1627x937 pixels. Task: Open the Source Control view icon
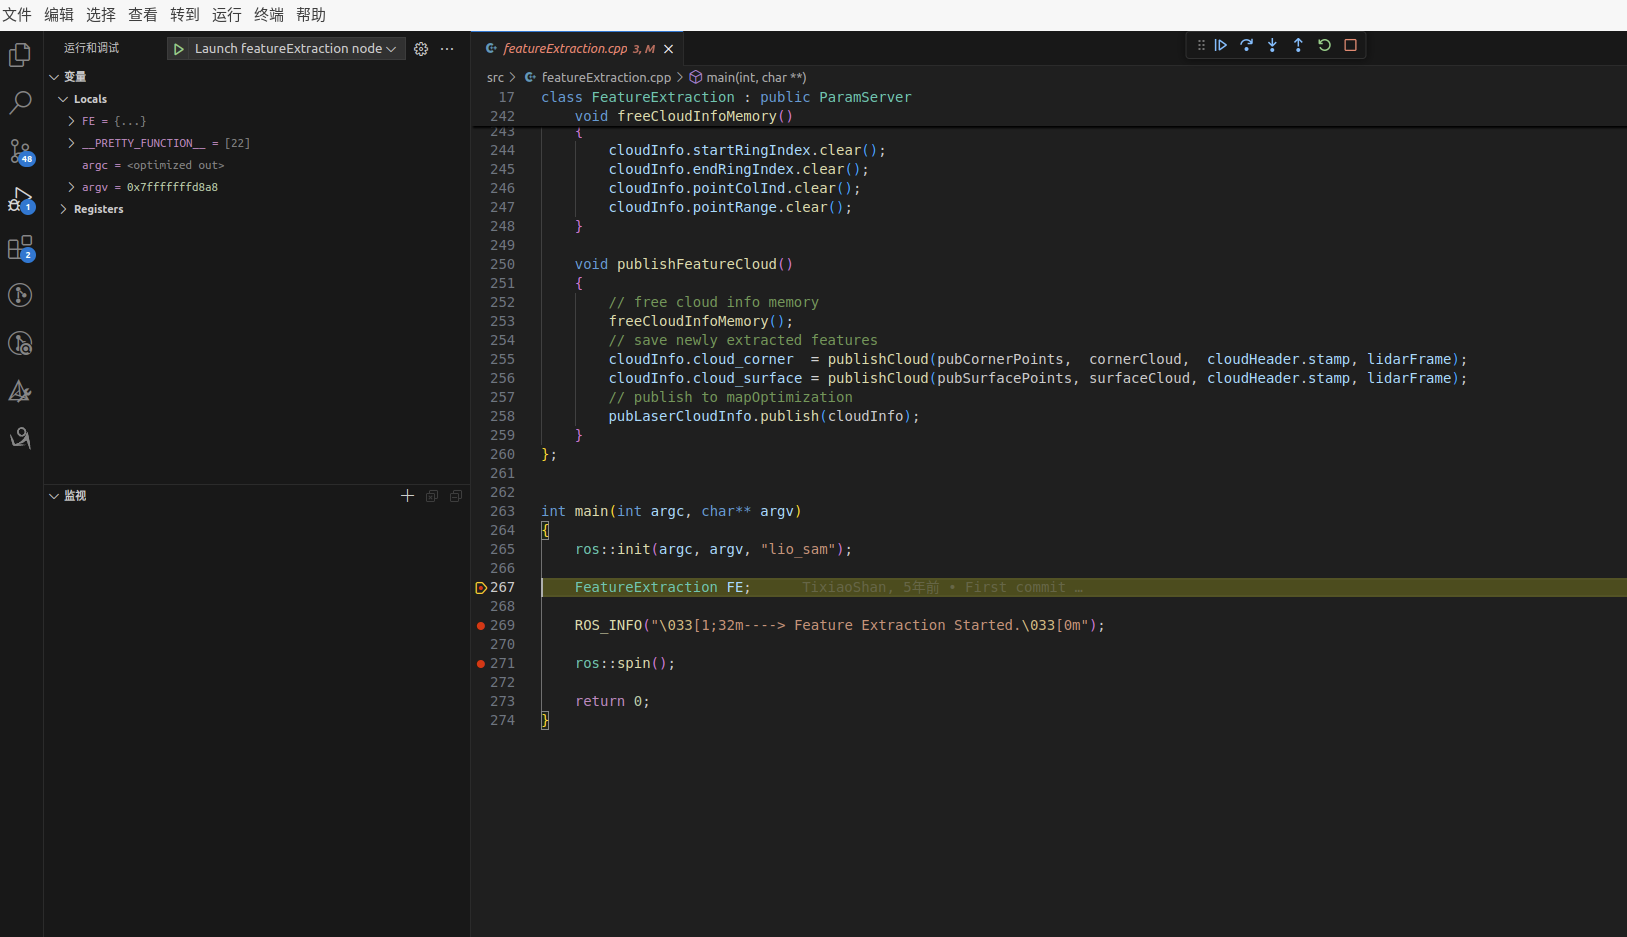coord(20,151)
